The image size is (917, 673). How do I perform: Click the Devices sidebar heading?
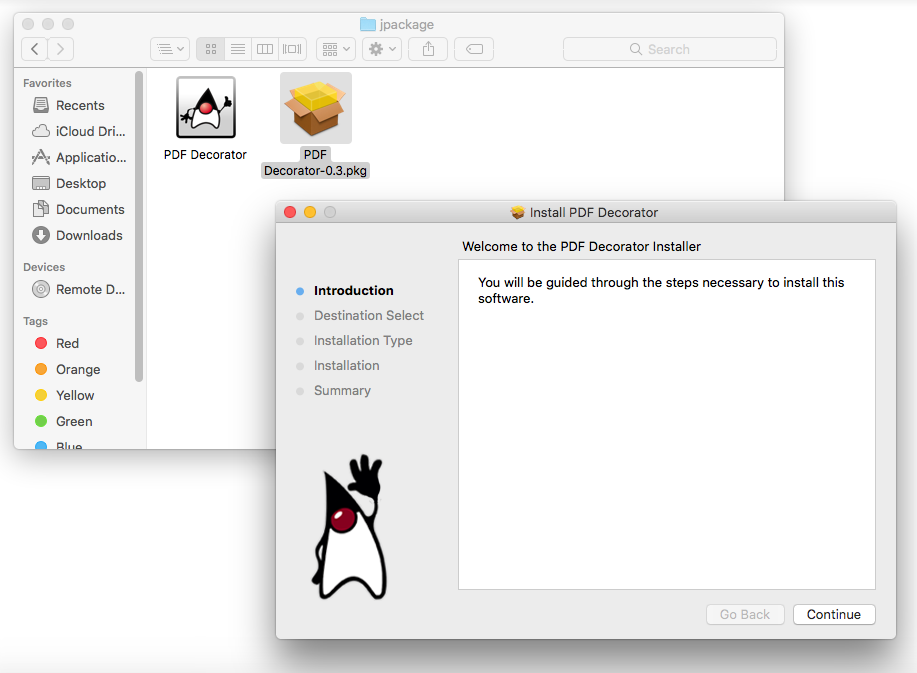(x=44, y=267)
